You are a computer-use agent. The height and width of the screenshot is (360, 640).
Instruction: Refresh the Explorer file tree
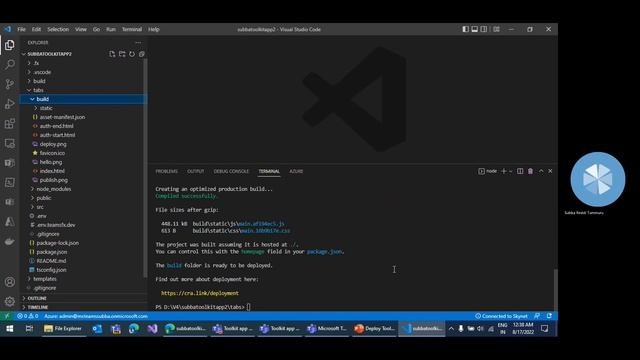pos(132,54)
